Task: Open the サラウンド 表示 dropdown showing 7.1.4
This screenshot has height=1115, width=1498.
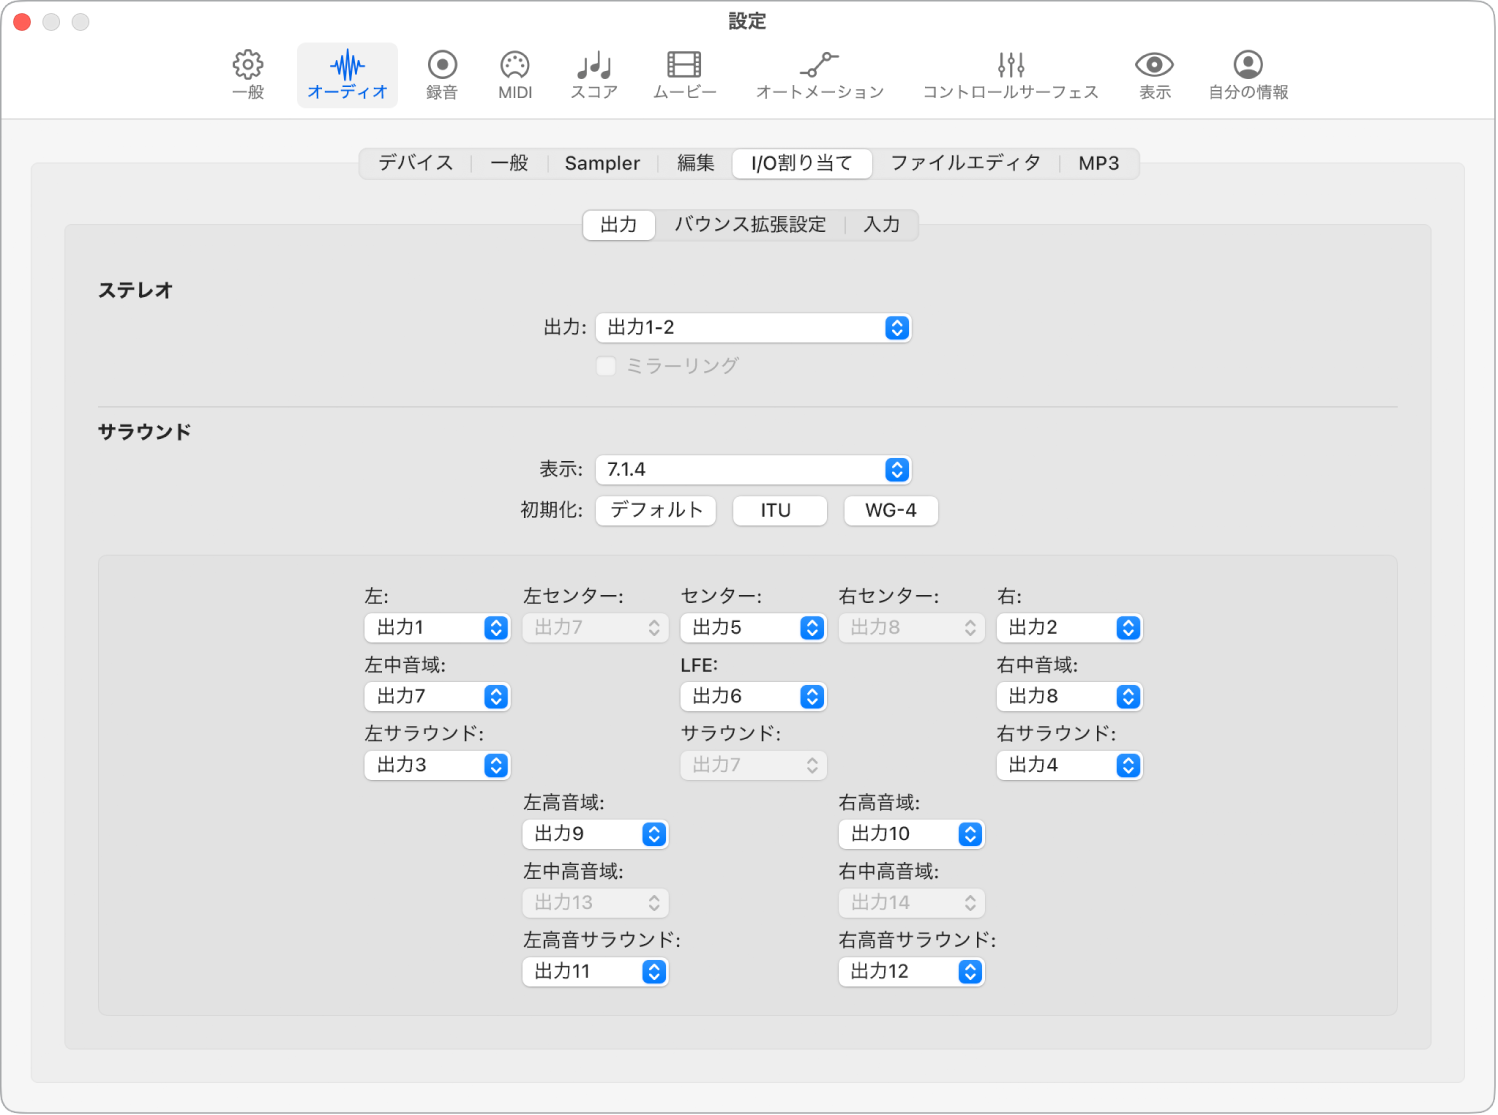Action: click(x=753, y=469)
